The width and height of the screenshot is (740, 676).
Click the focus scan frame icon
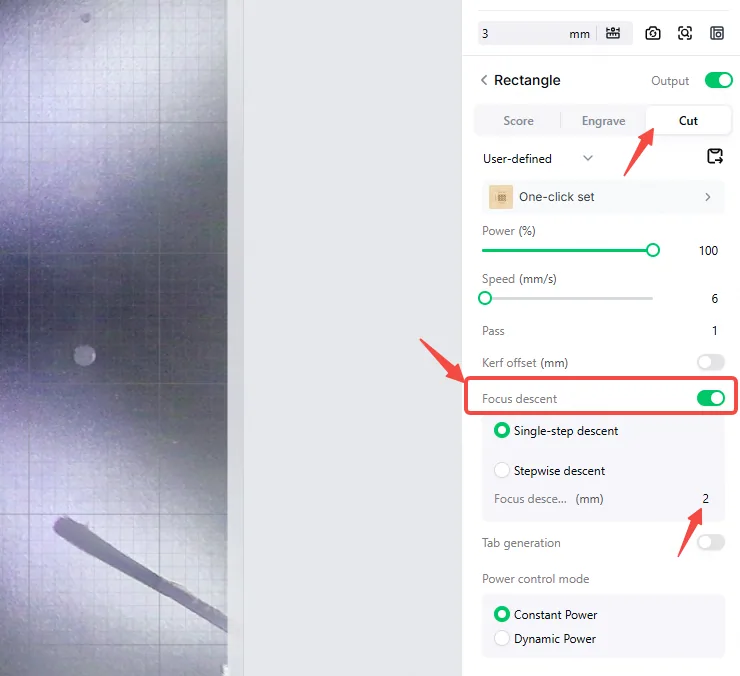(685, 33)
